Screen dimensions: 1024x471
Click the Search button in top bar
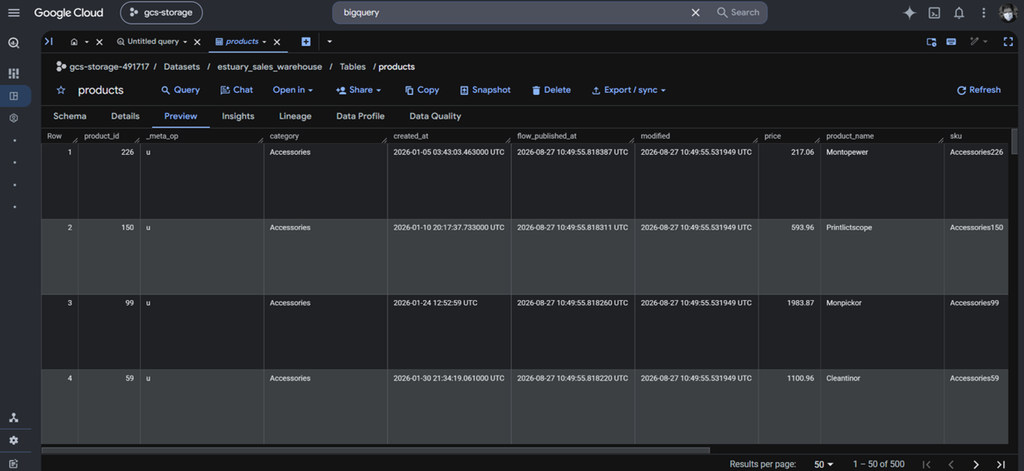738,12
